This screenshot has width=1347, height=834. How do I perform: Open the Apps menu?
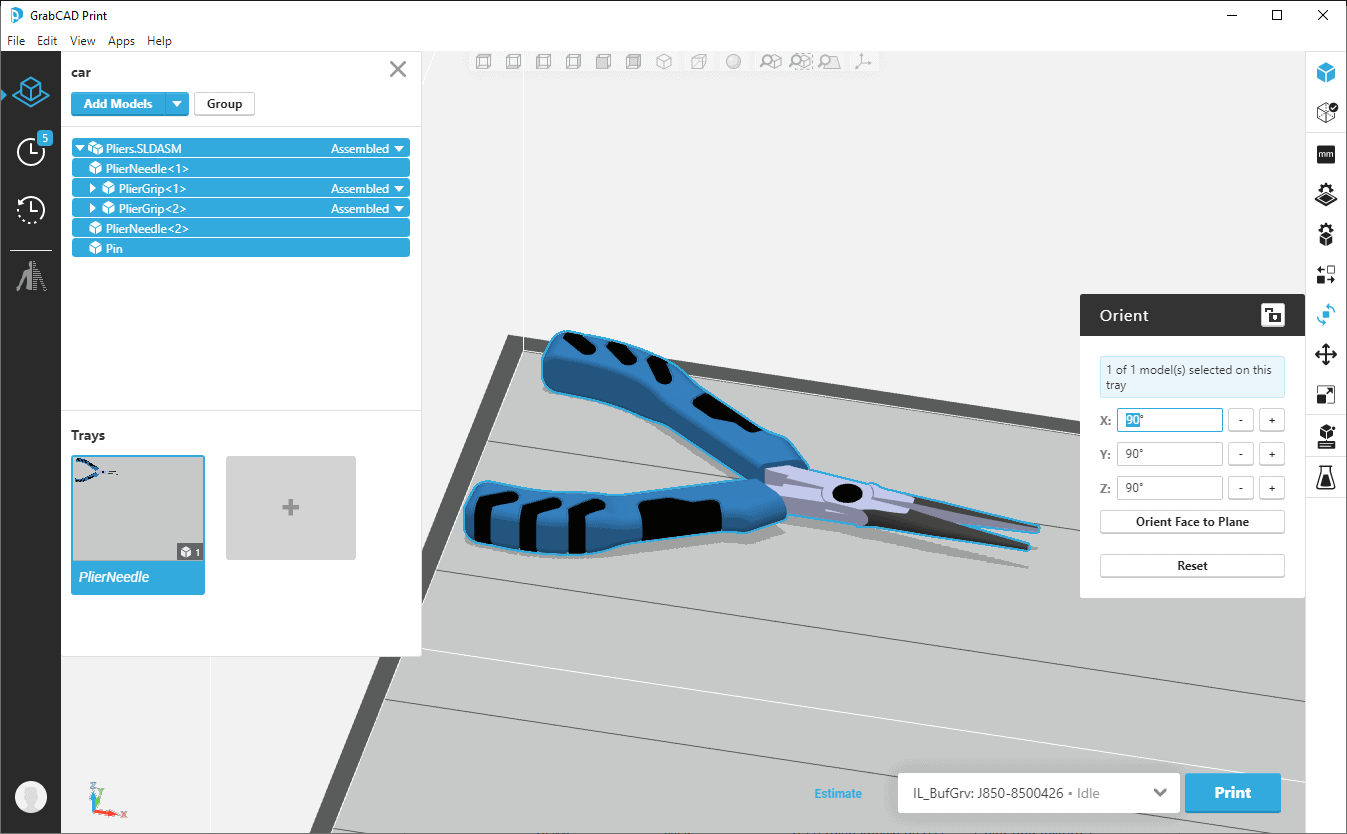pos(121,41)
